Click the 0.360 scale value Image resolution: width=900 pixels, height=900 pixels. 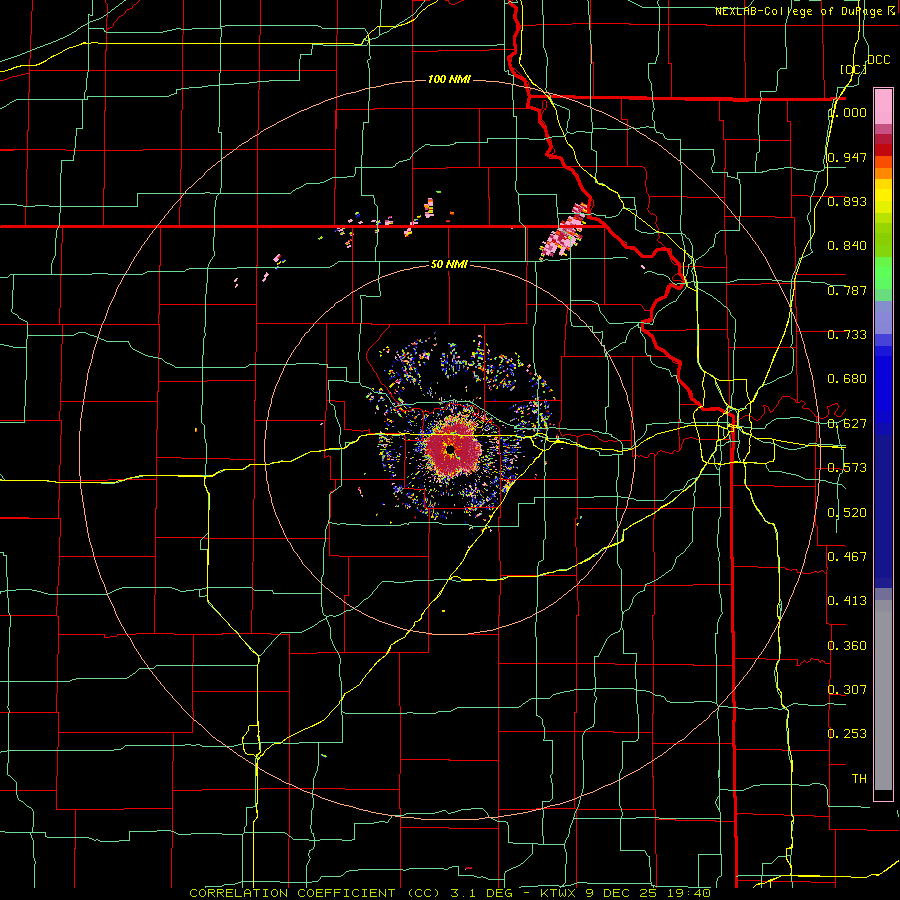pyautogui.click(x=847, y=646)
